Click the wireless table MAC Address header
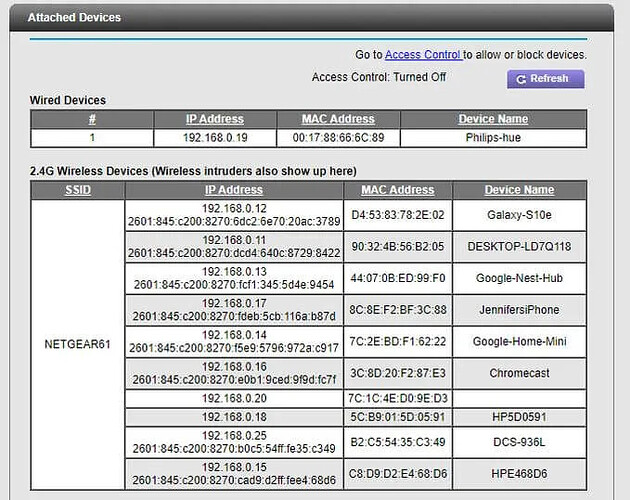The height and width of the screenshot is (500, 630). (397, 190)
